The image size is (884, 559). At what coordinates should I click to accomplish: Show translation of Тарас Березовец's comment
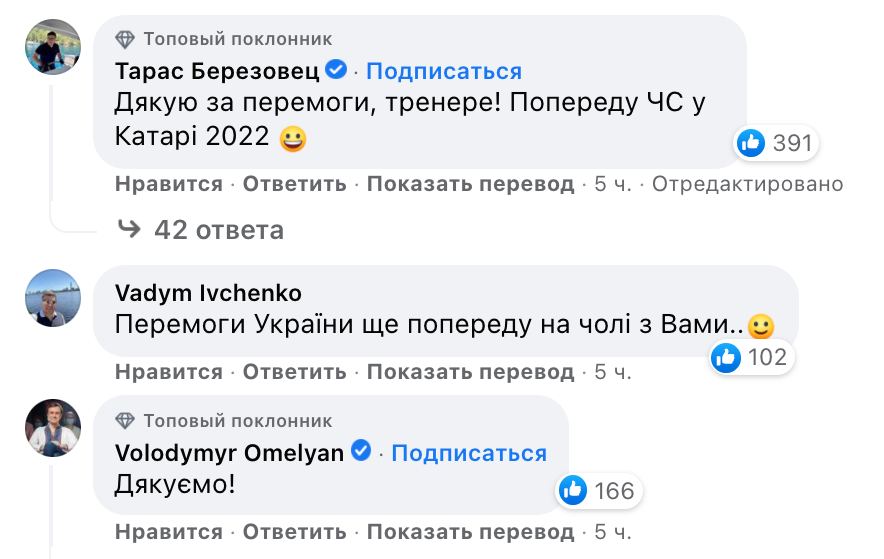470,184
